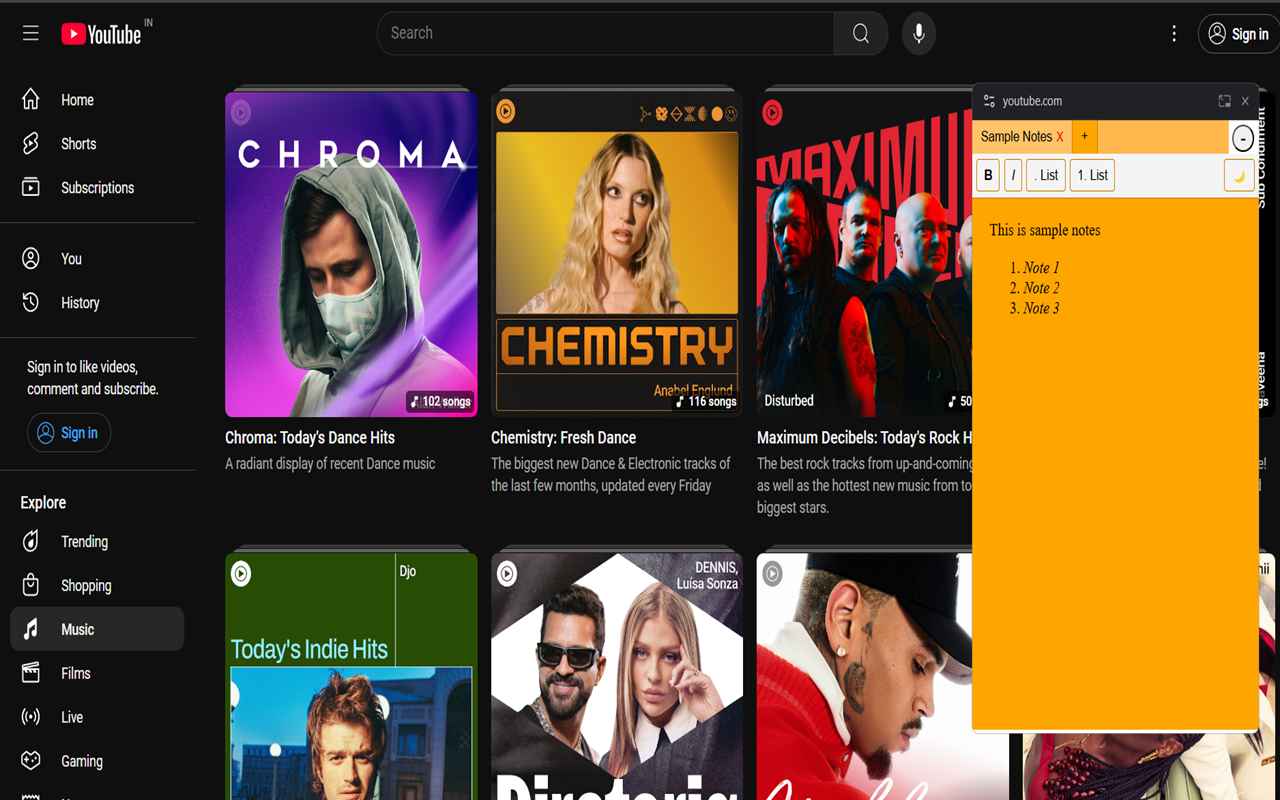
Task: Go to the YouTube logo homepage
Action: coord(101,34)
